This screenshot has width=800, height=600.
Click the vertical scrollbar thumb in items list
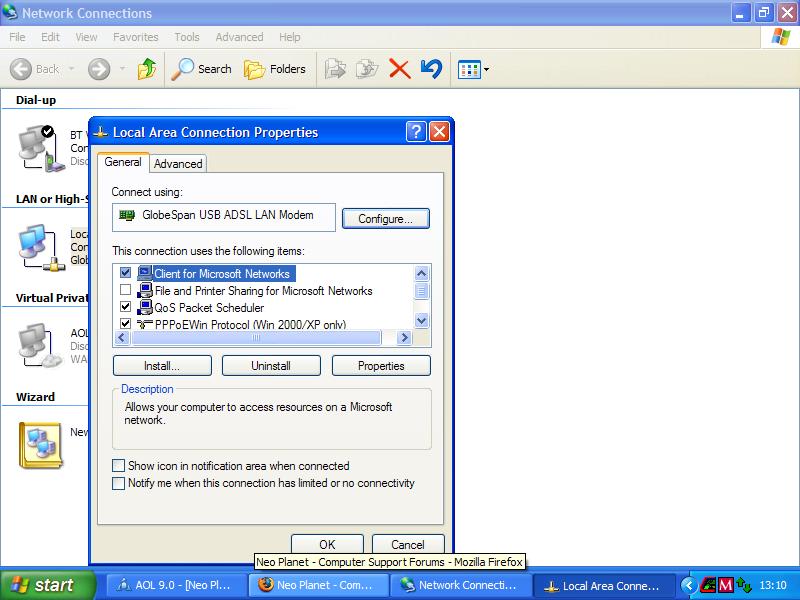(x=421, y=291)
